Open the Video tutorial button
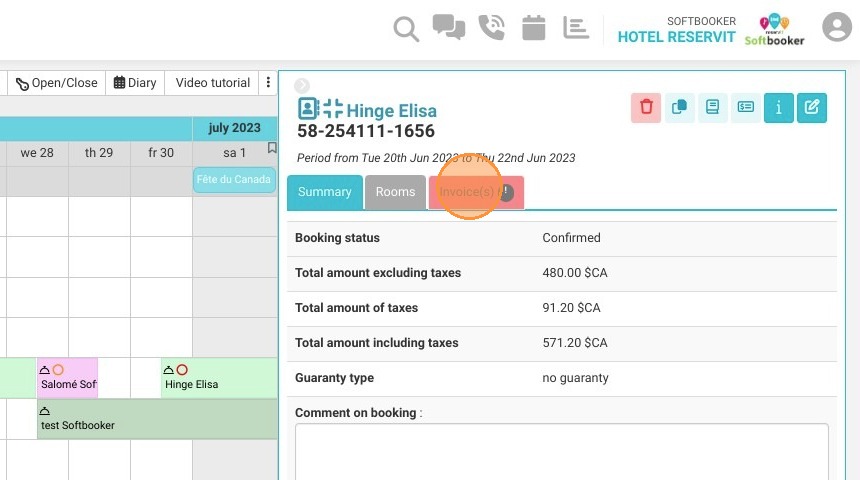Viewport: 860px width, 480px height. [212, 83]
